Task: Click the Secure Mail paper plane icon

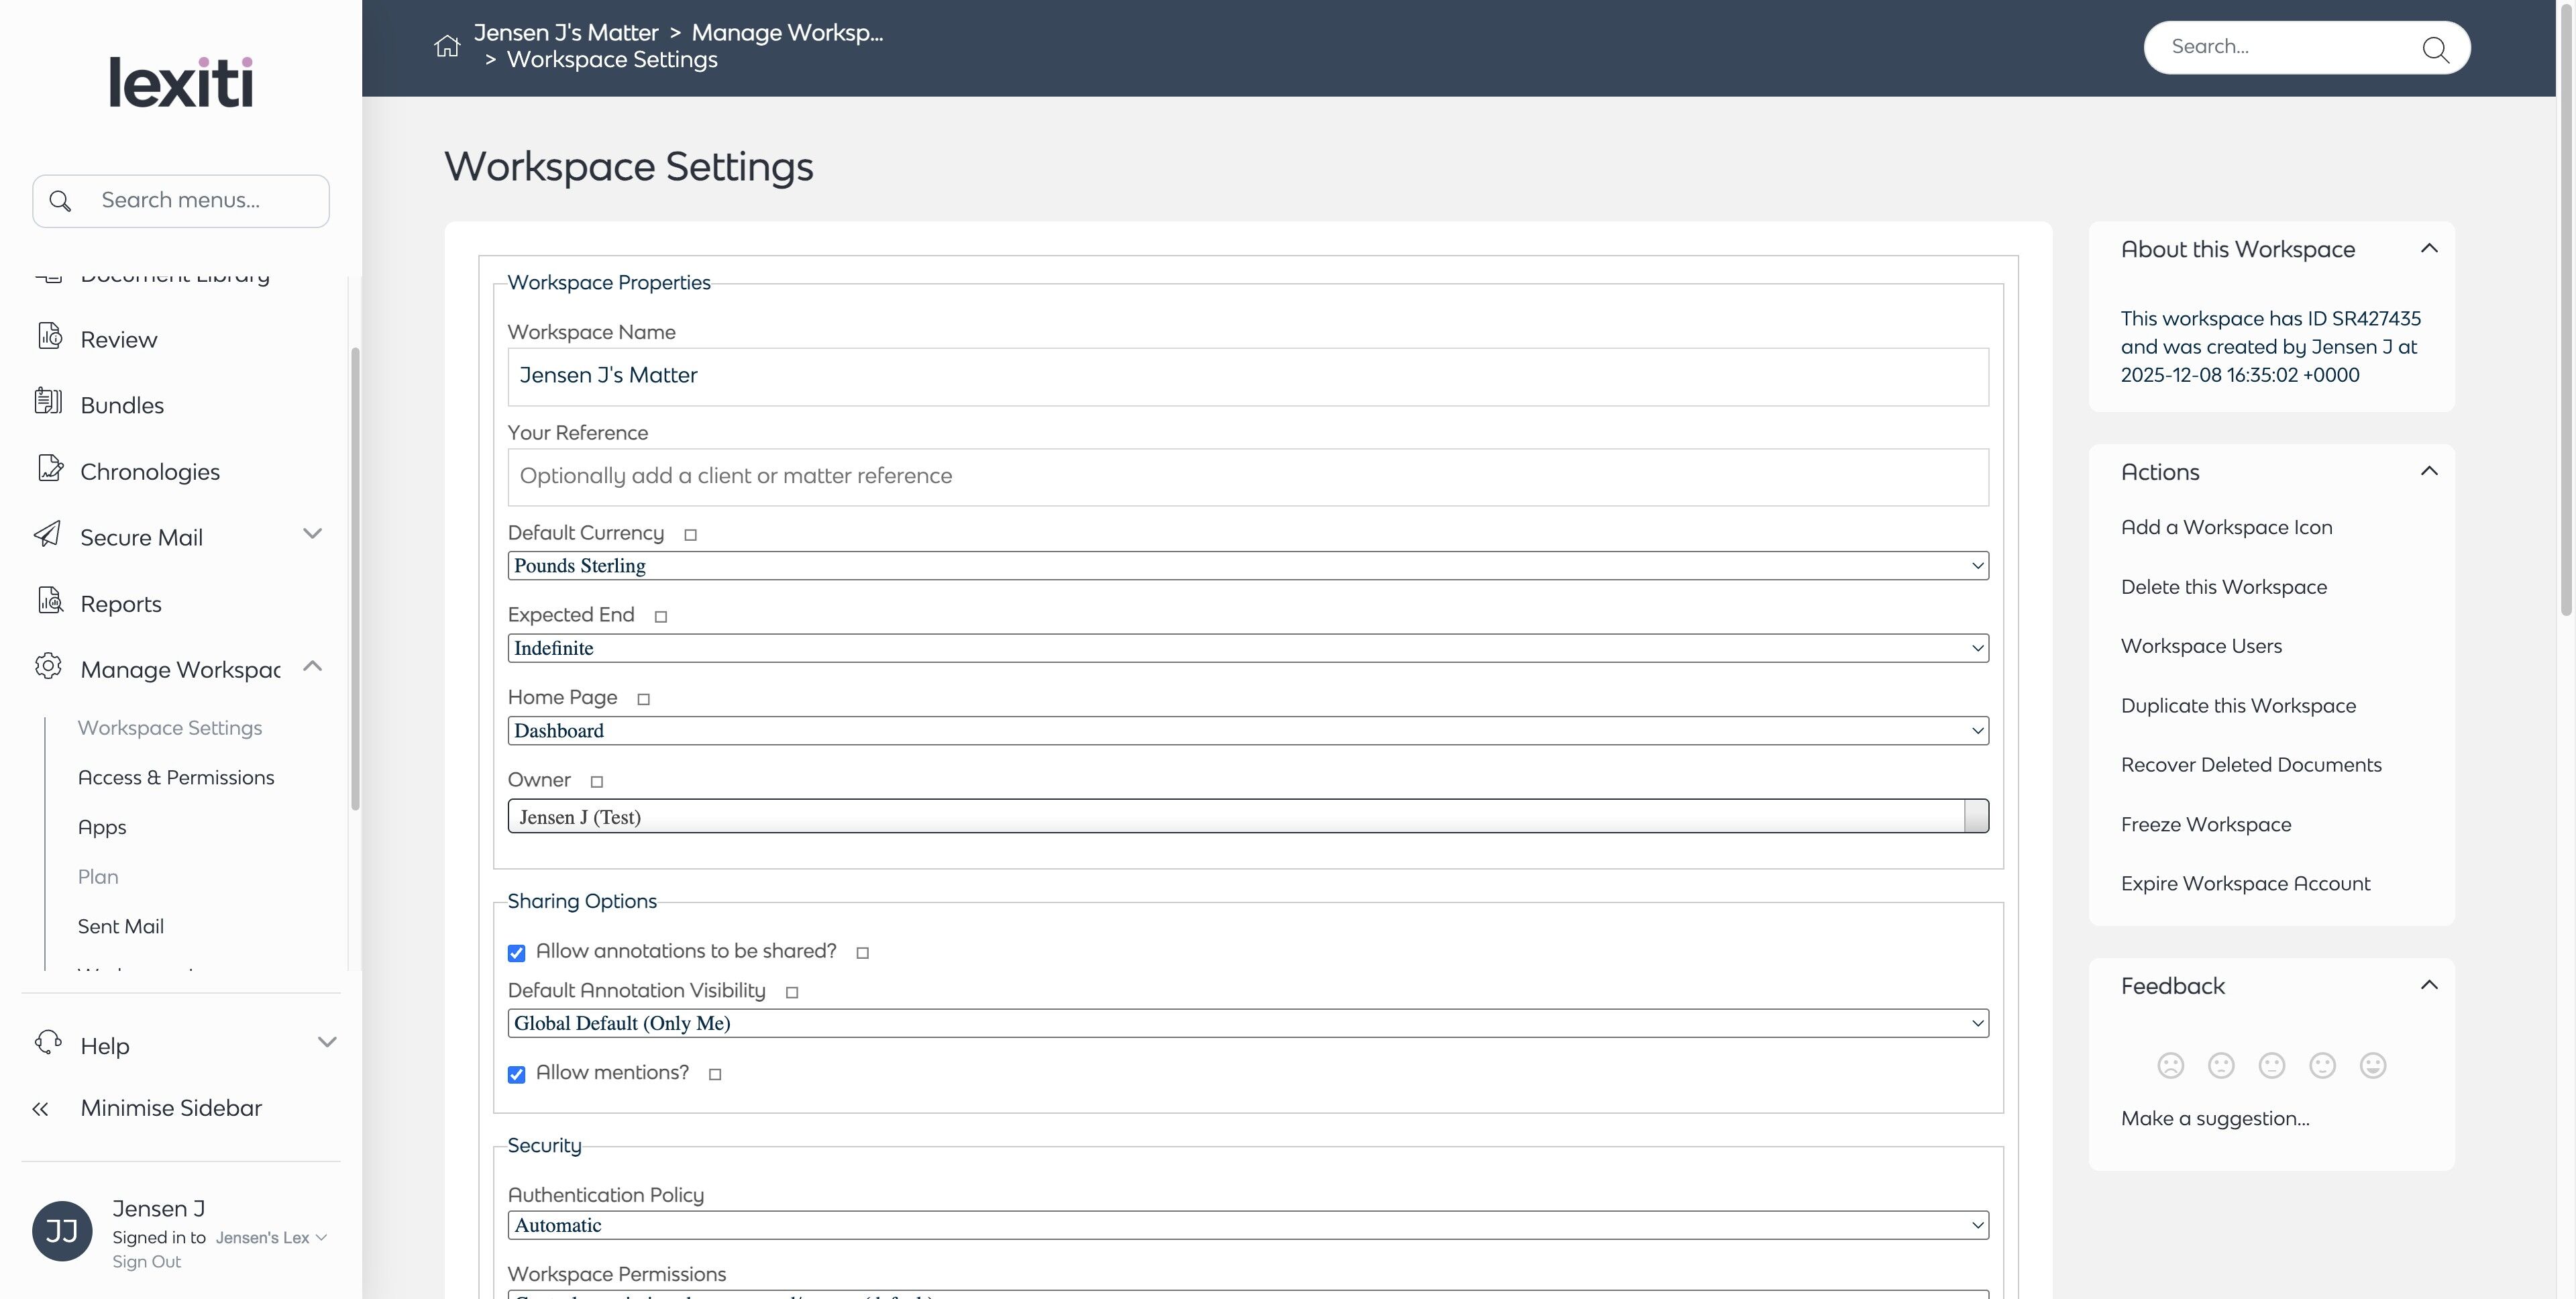Action: click(48, 534)
